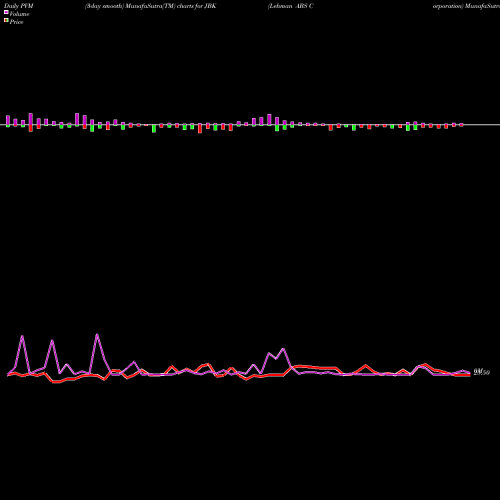Select the 'Volume' legend label
The width and height of the screenshot is (500, 500).
coord(19,14)
